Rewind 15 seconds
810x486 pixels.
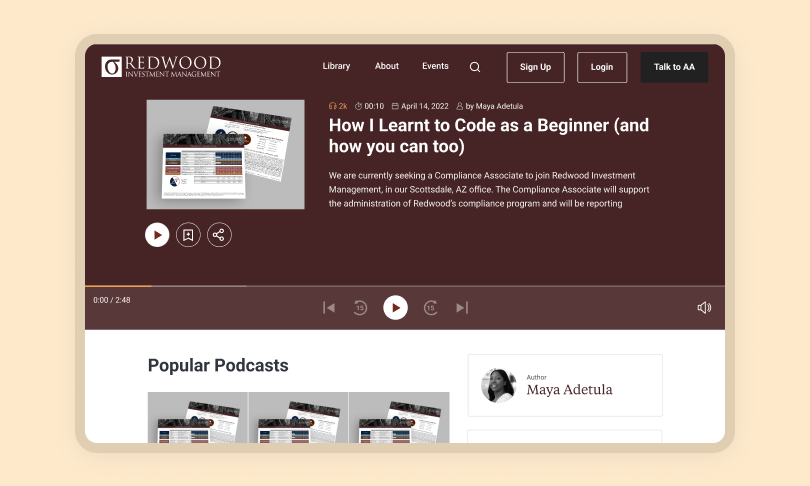pos(360,308)
